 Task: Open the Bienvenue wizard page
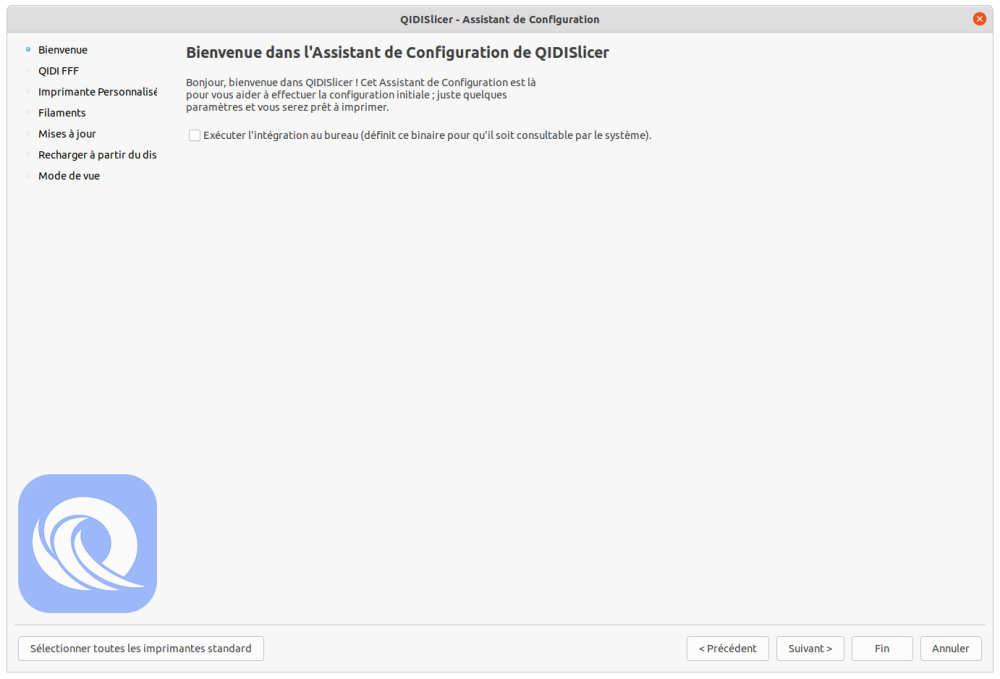62,50
